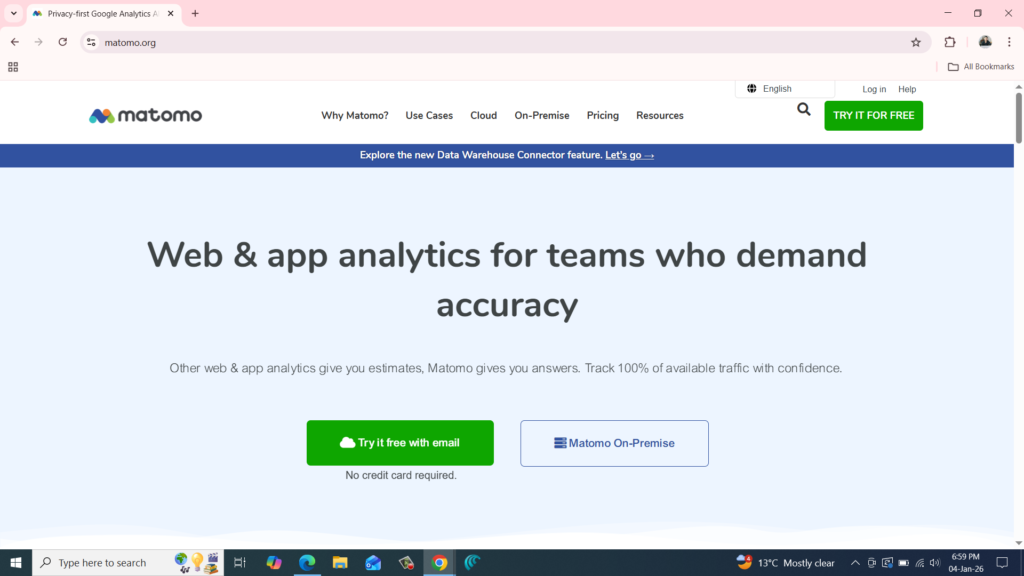Switch to the Privacy-first Google Analytics tab
The image size is (1024, 576).
point(100,13)
